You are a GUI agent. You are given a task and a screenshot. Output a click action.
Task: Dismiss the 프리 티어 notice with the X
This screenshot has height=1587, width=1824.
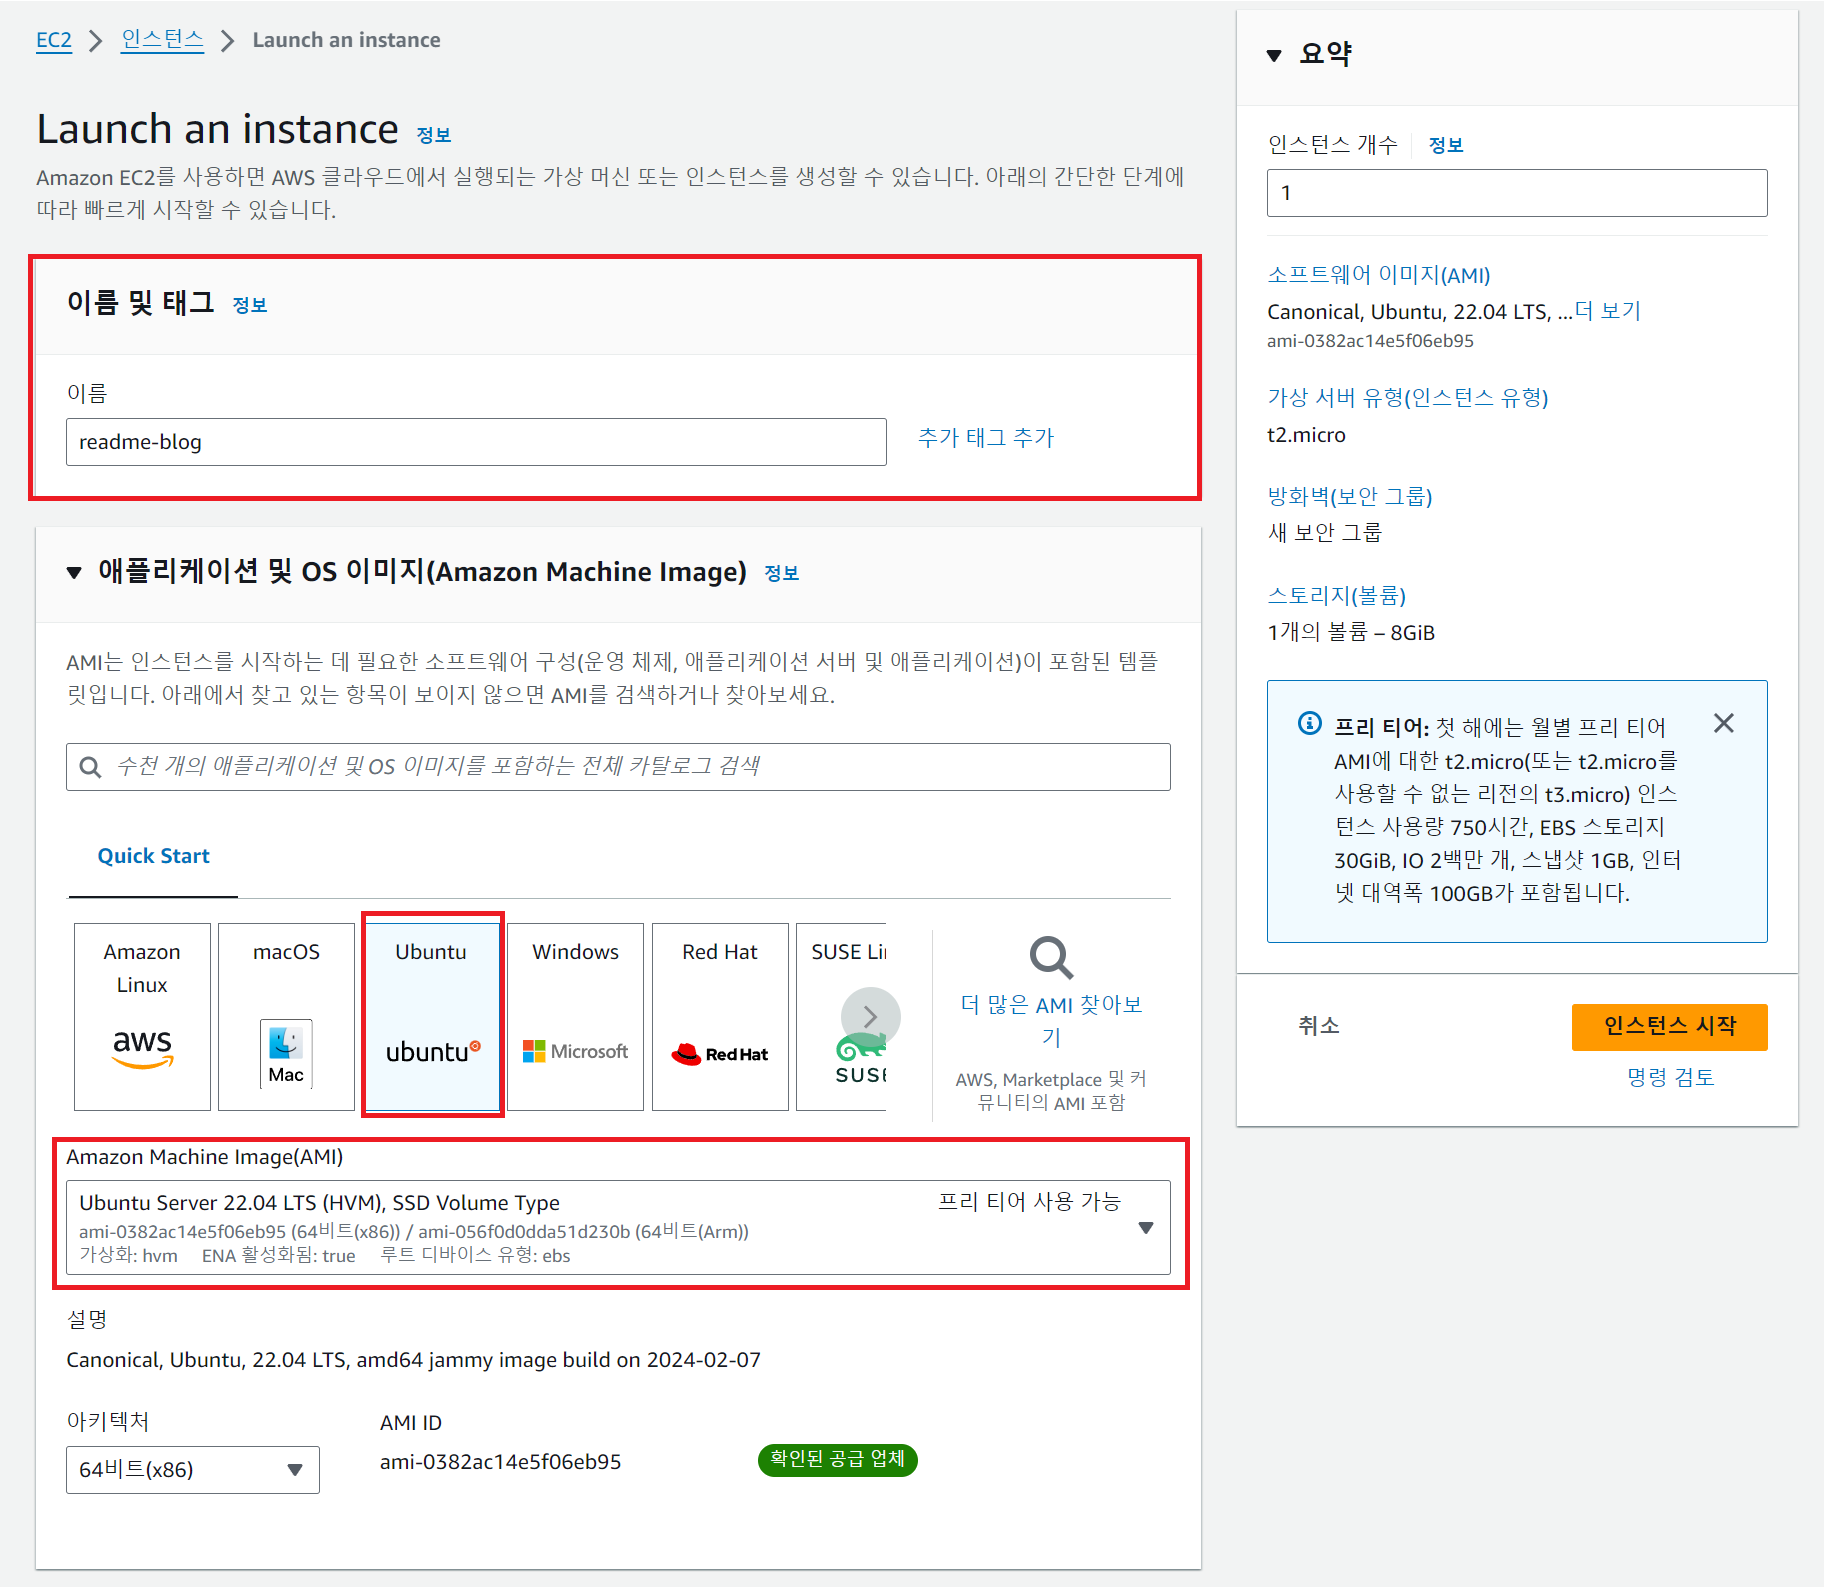point(1724,723)
